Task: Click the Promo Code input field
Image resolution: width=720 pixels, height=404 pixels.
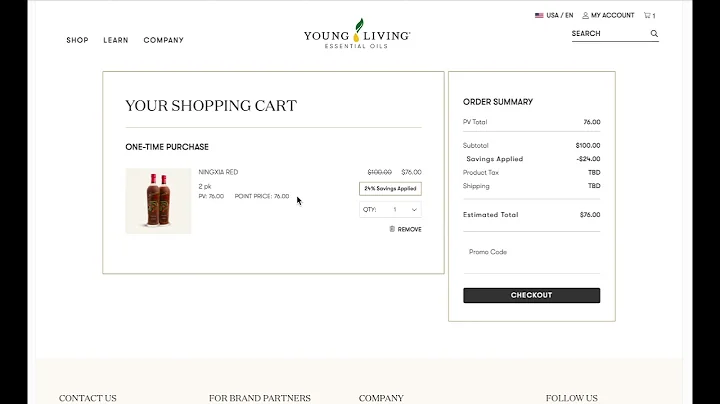Action: [x=531, y=252]
